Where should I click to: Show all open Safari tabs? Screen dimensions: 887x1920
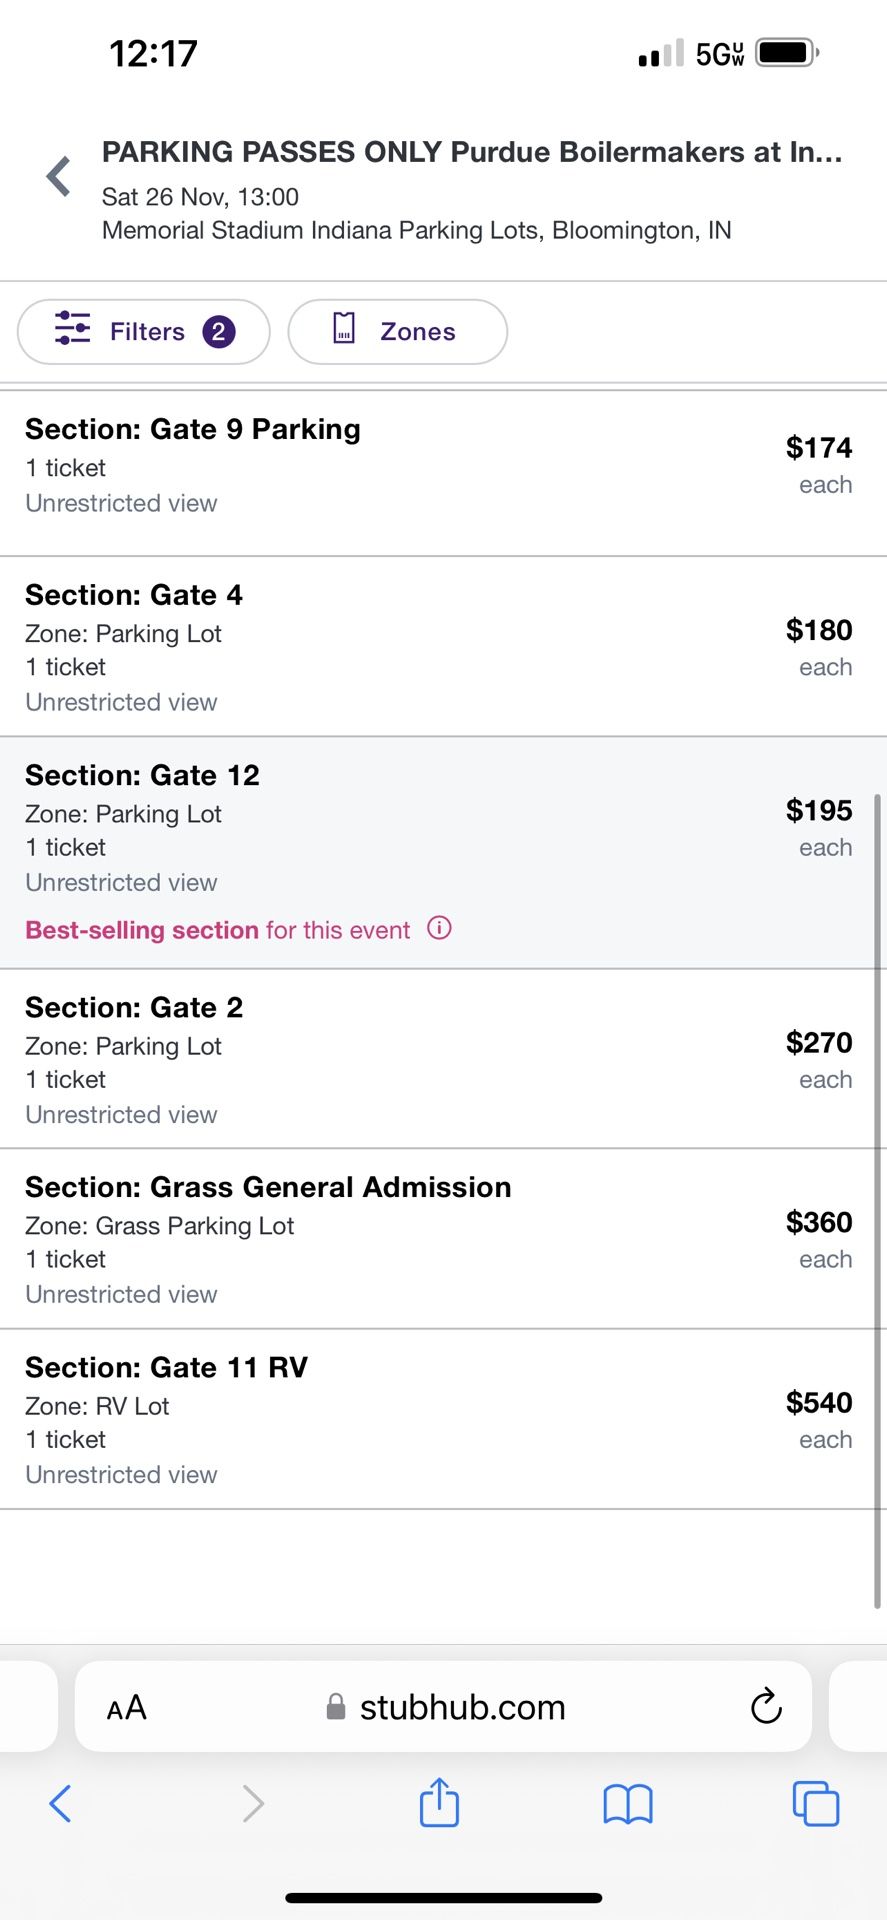click(815, 1803)
